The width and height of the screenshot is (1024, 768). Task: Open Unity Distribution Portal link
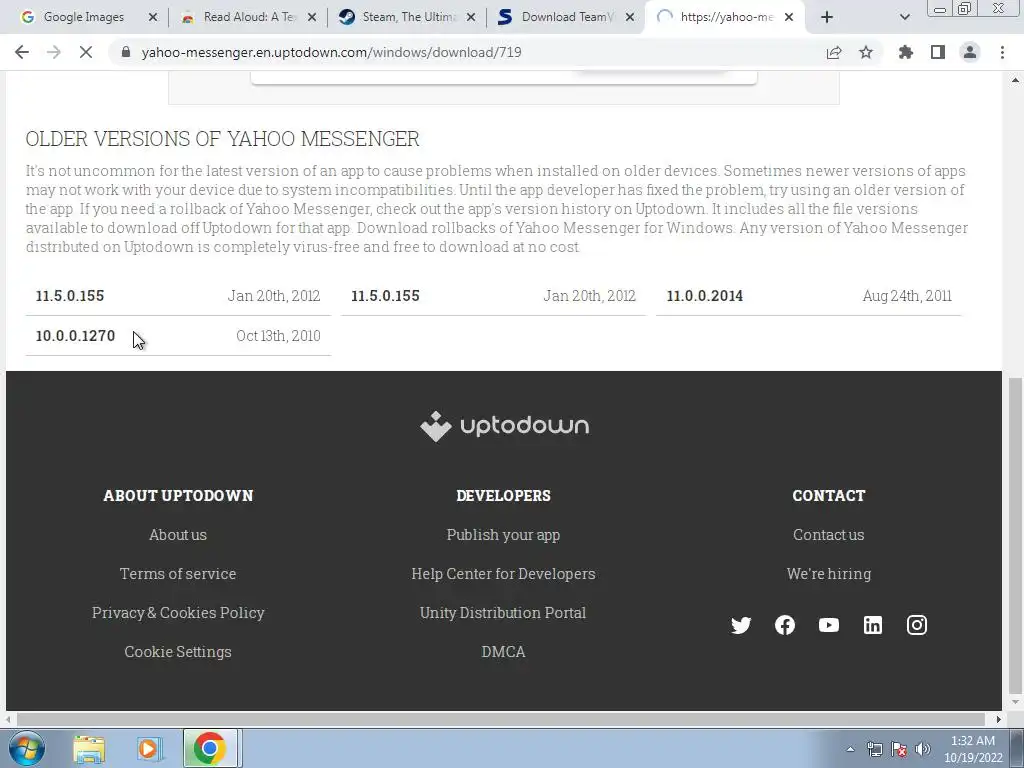click(x=503, y=613)
